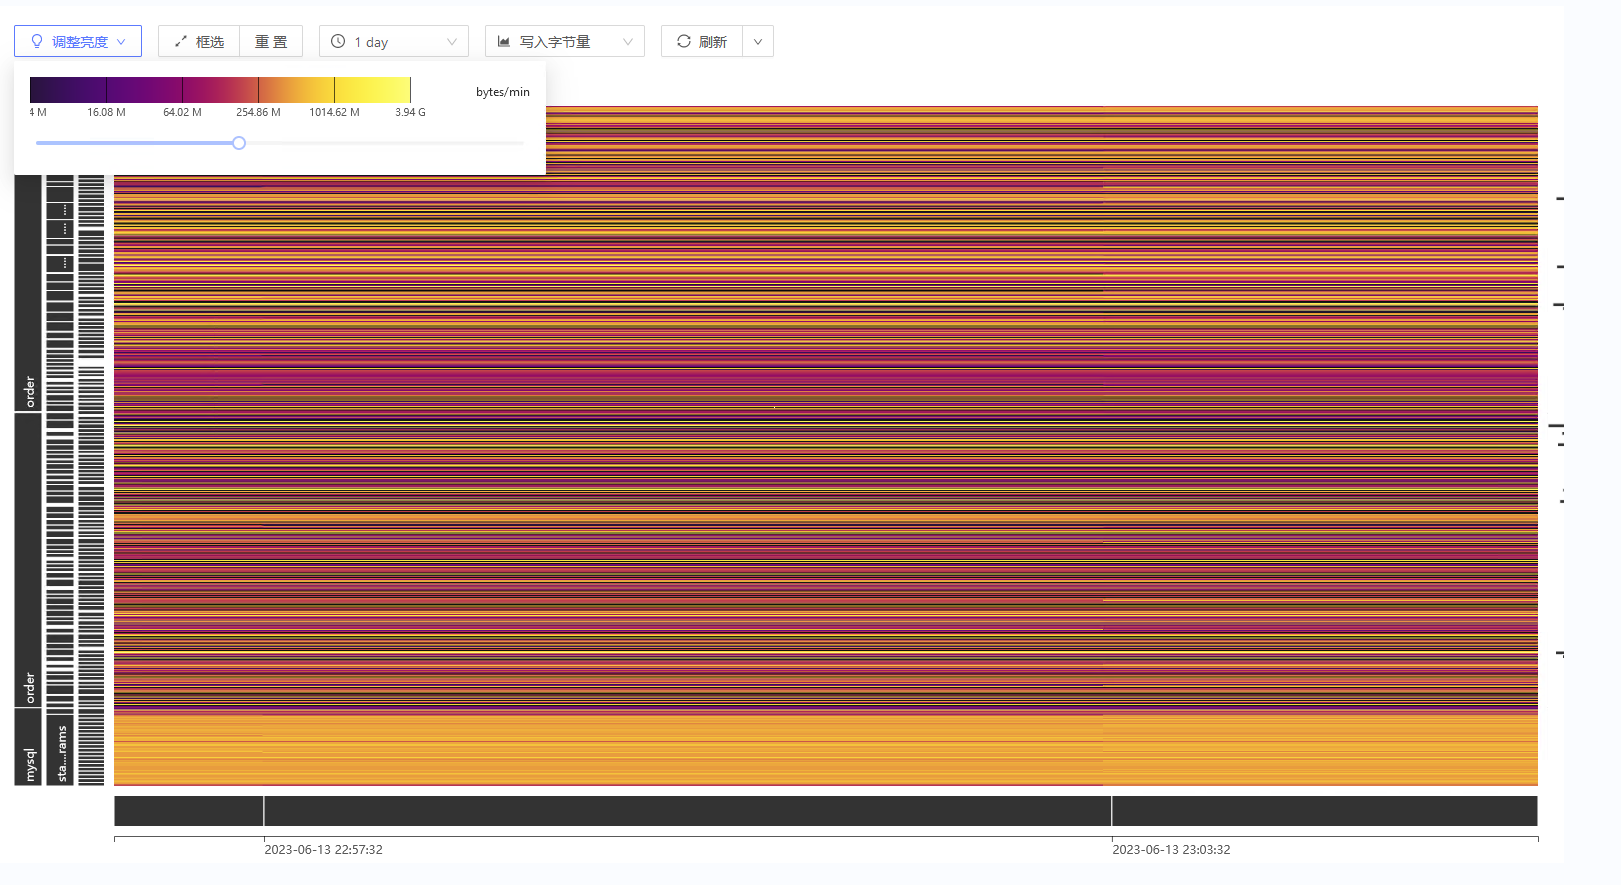This screenshot has width=1621, height=885.
Task: Click the lightbulb brightness icon
Action: pos(37,41)
